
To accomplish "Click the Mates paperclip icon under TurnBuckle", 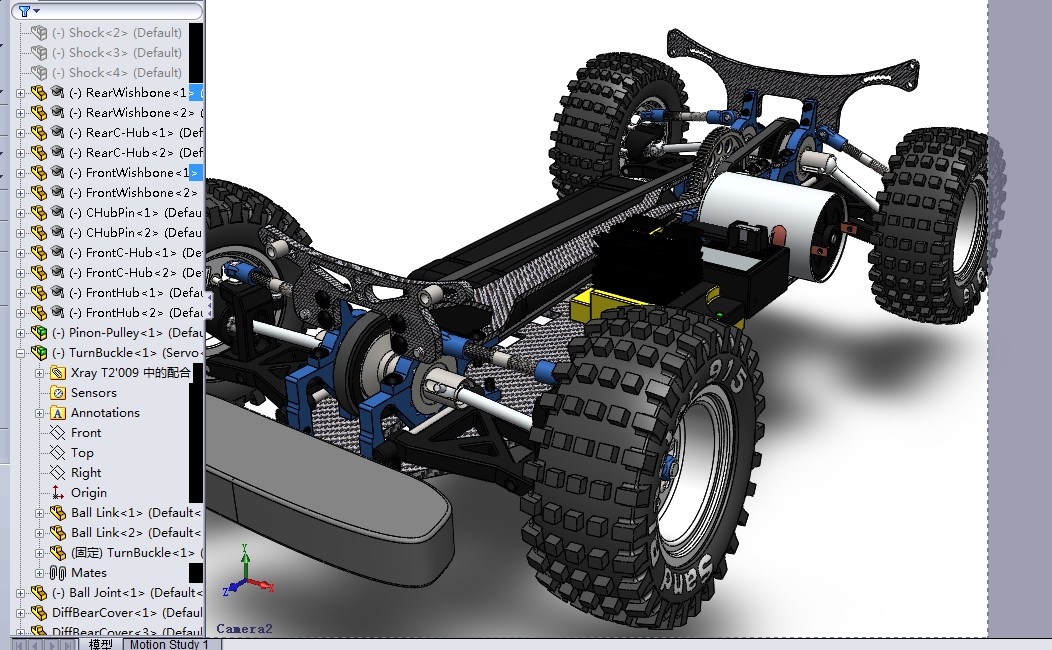I will pos(57,572).
